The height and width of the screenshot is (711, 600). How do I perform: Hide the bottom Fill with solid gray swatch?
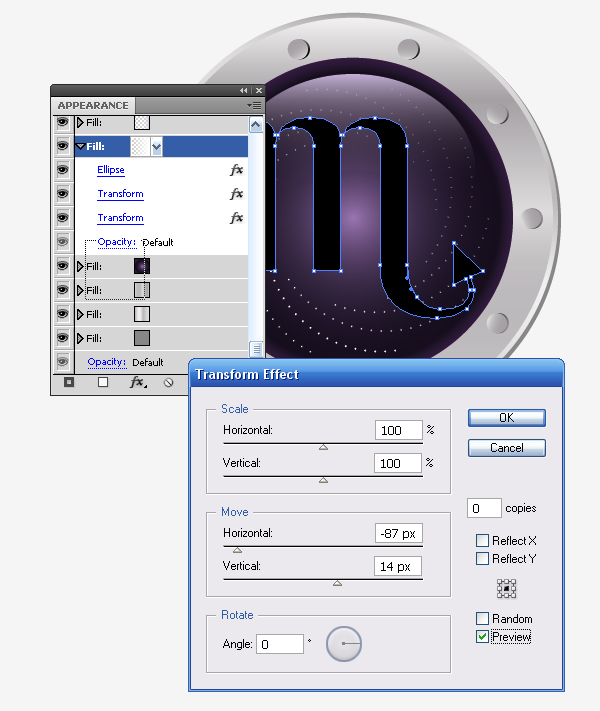point(63,338)
